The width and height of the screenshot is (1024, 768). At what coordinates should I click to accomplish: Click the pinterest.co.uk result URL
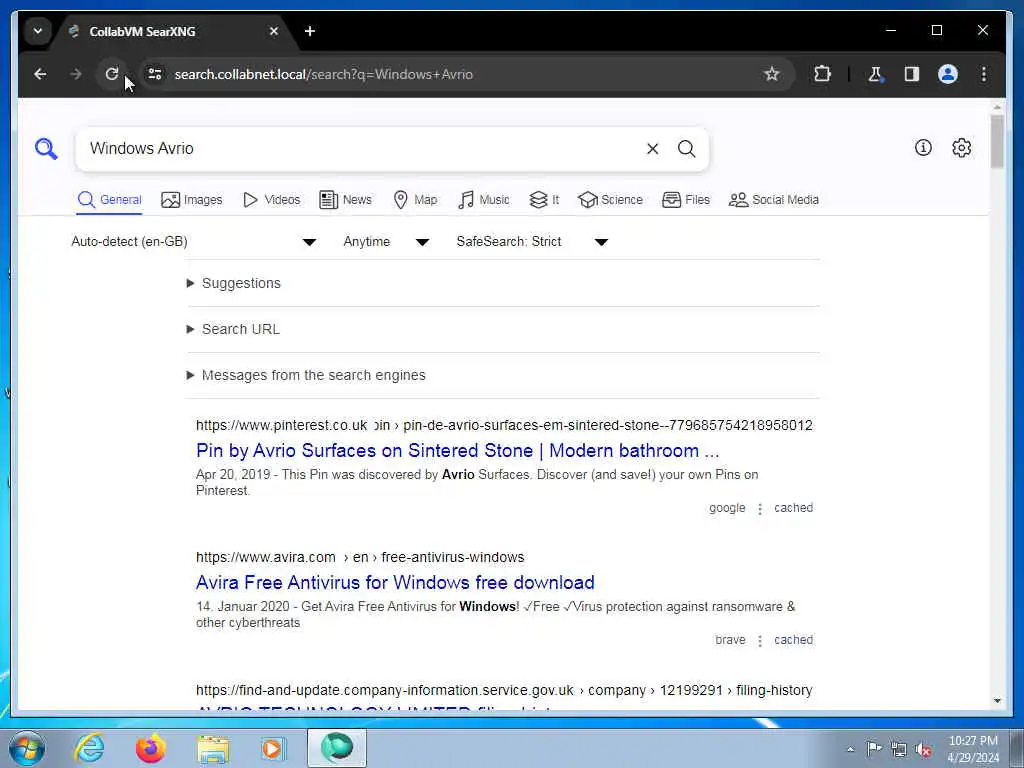[x=504, y=425]
